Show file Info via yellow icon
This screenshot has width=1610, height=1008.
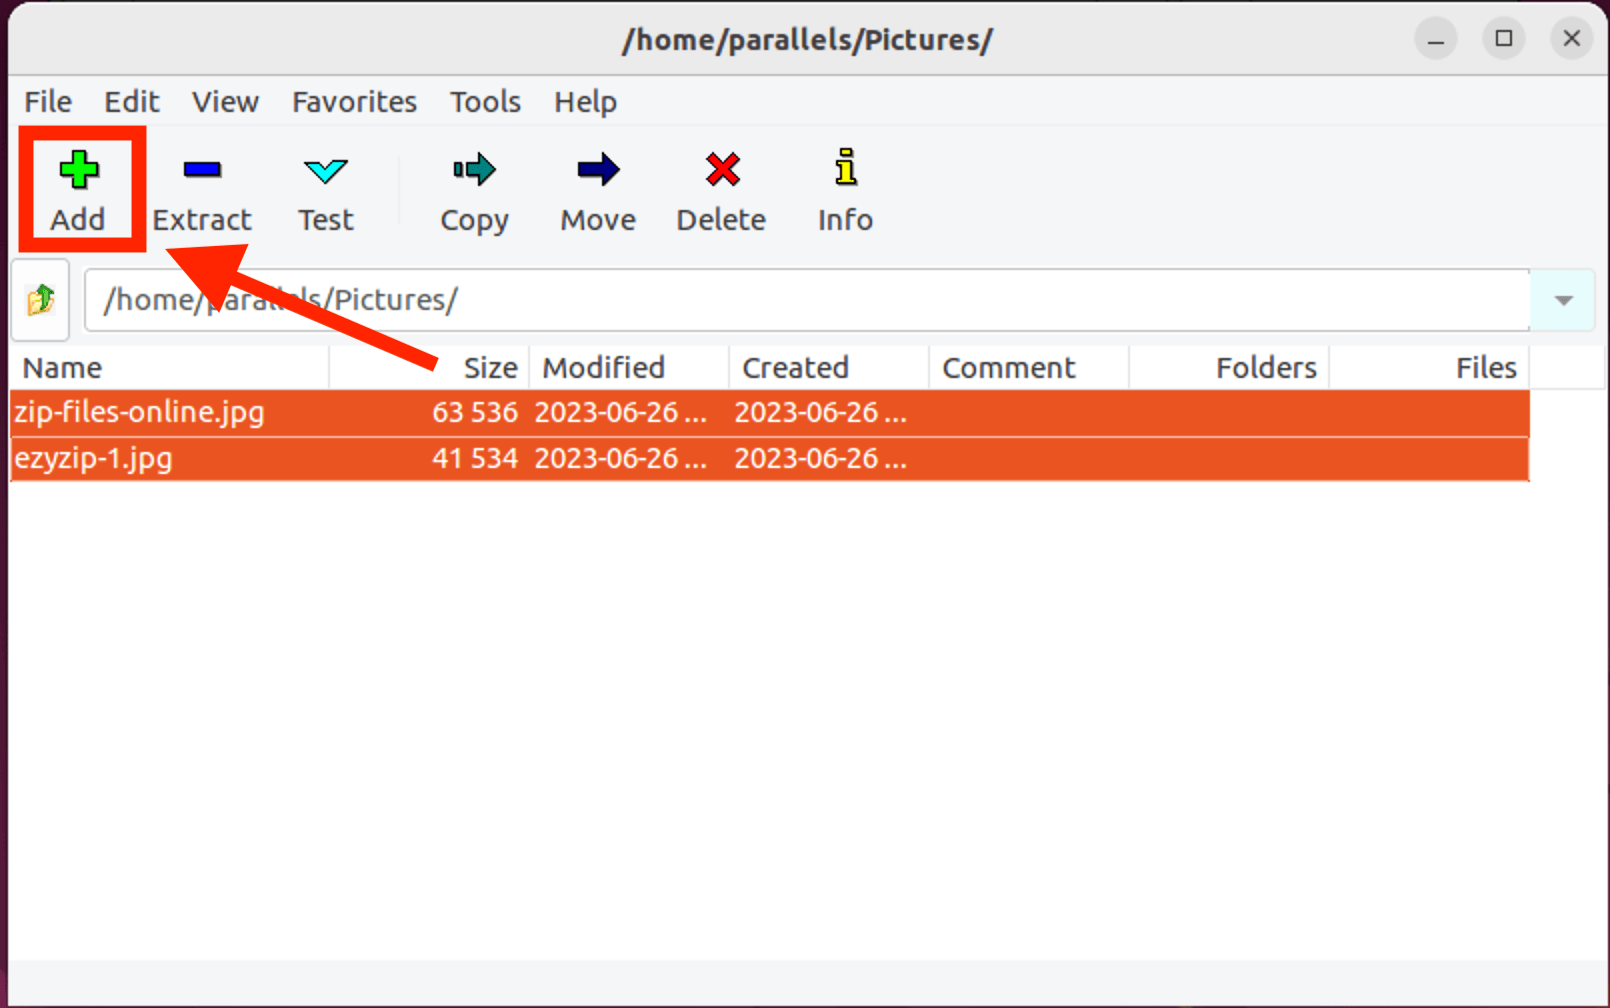(845, 171)
